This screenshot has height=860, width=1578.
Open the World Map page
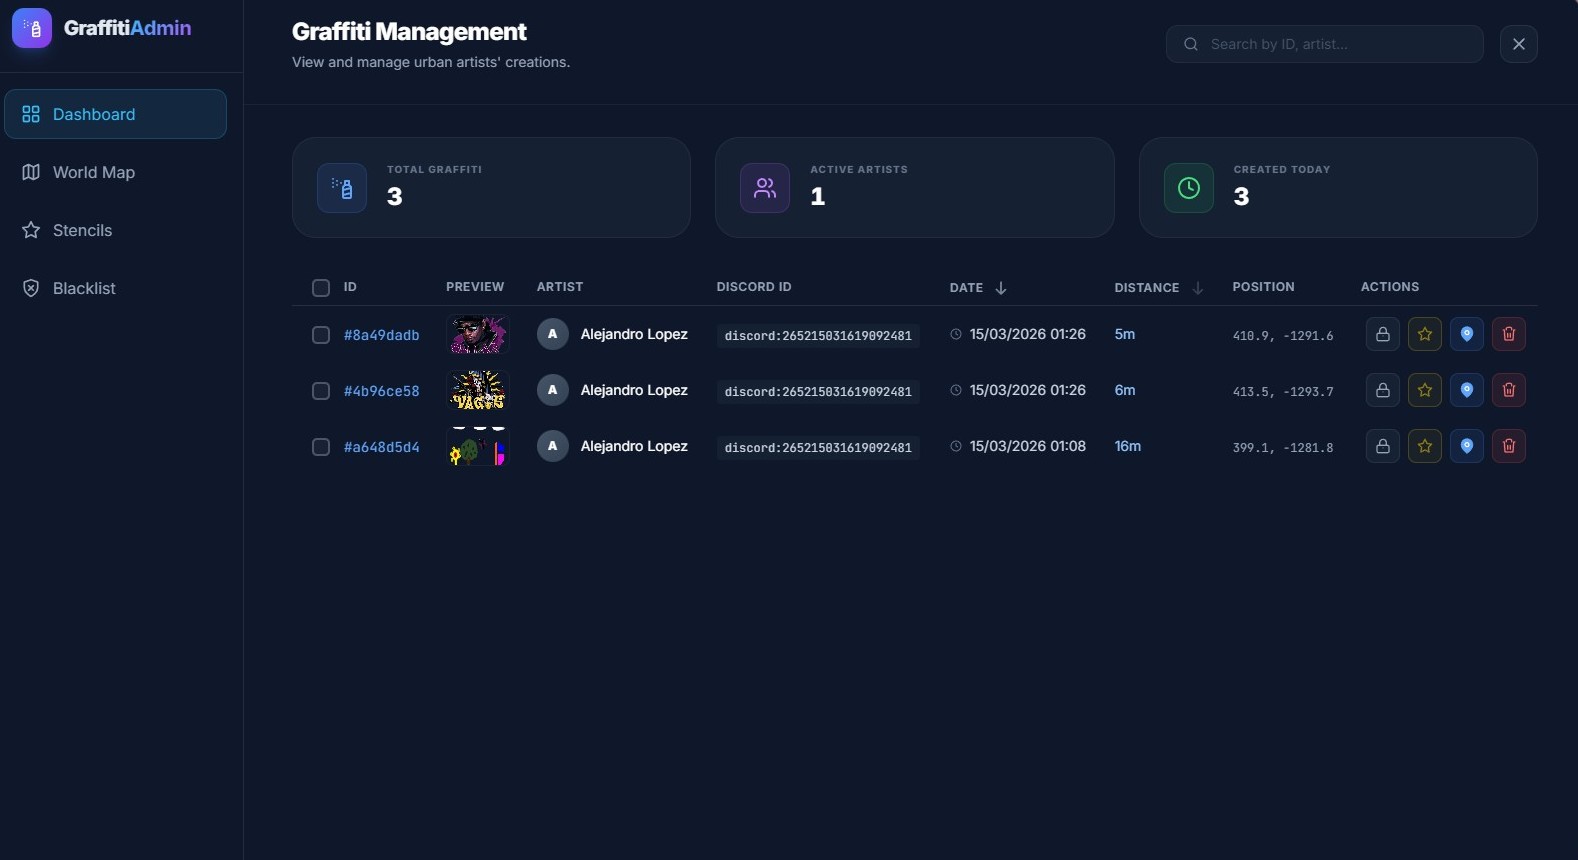point(93,172)
